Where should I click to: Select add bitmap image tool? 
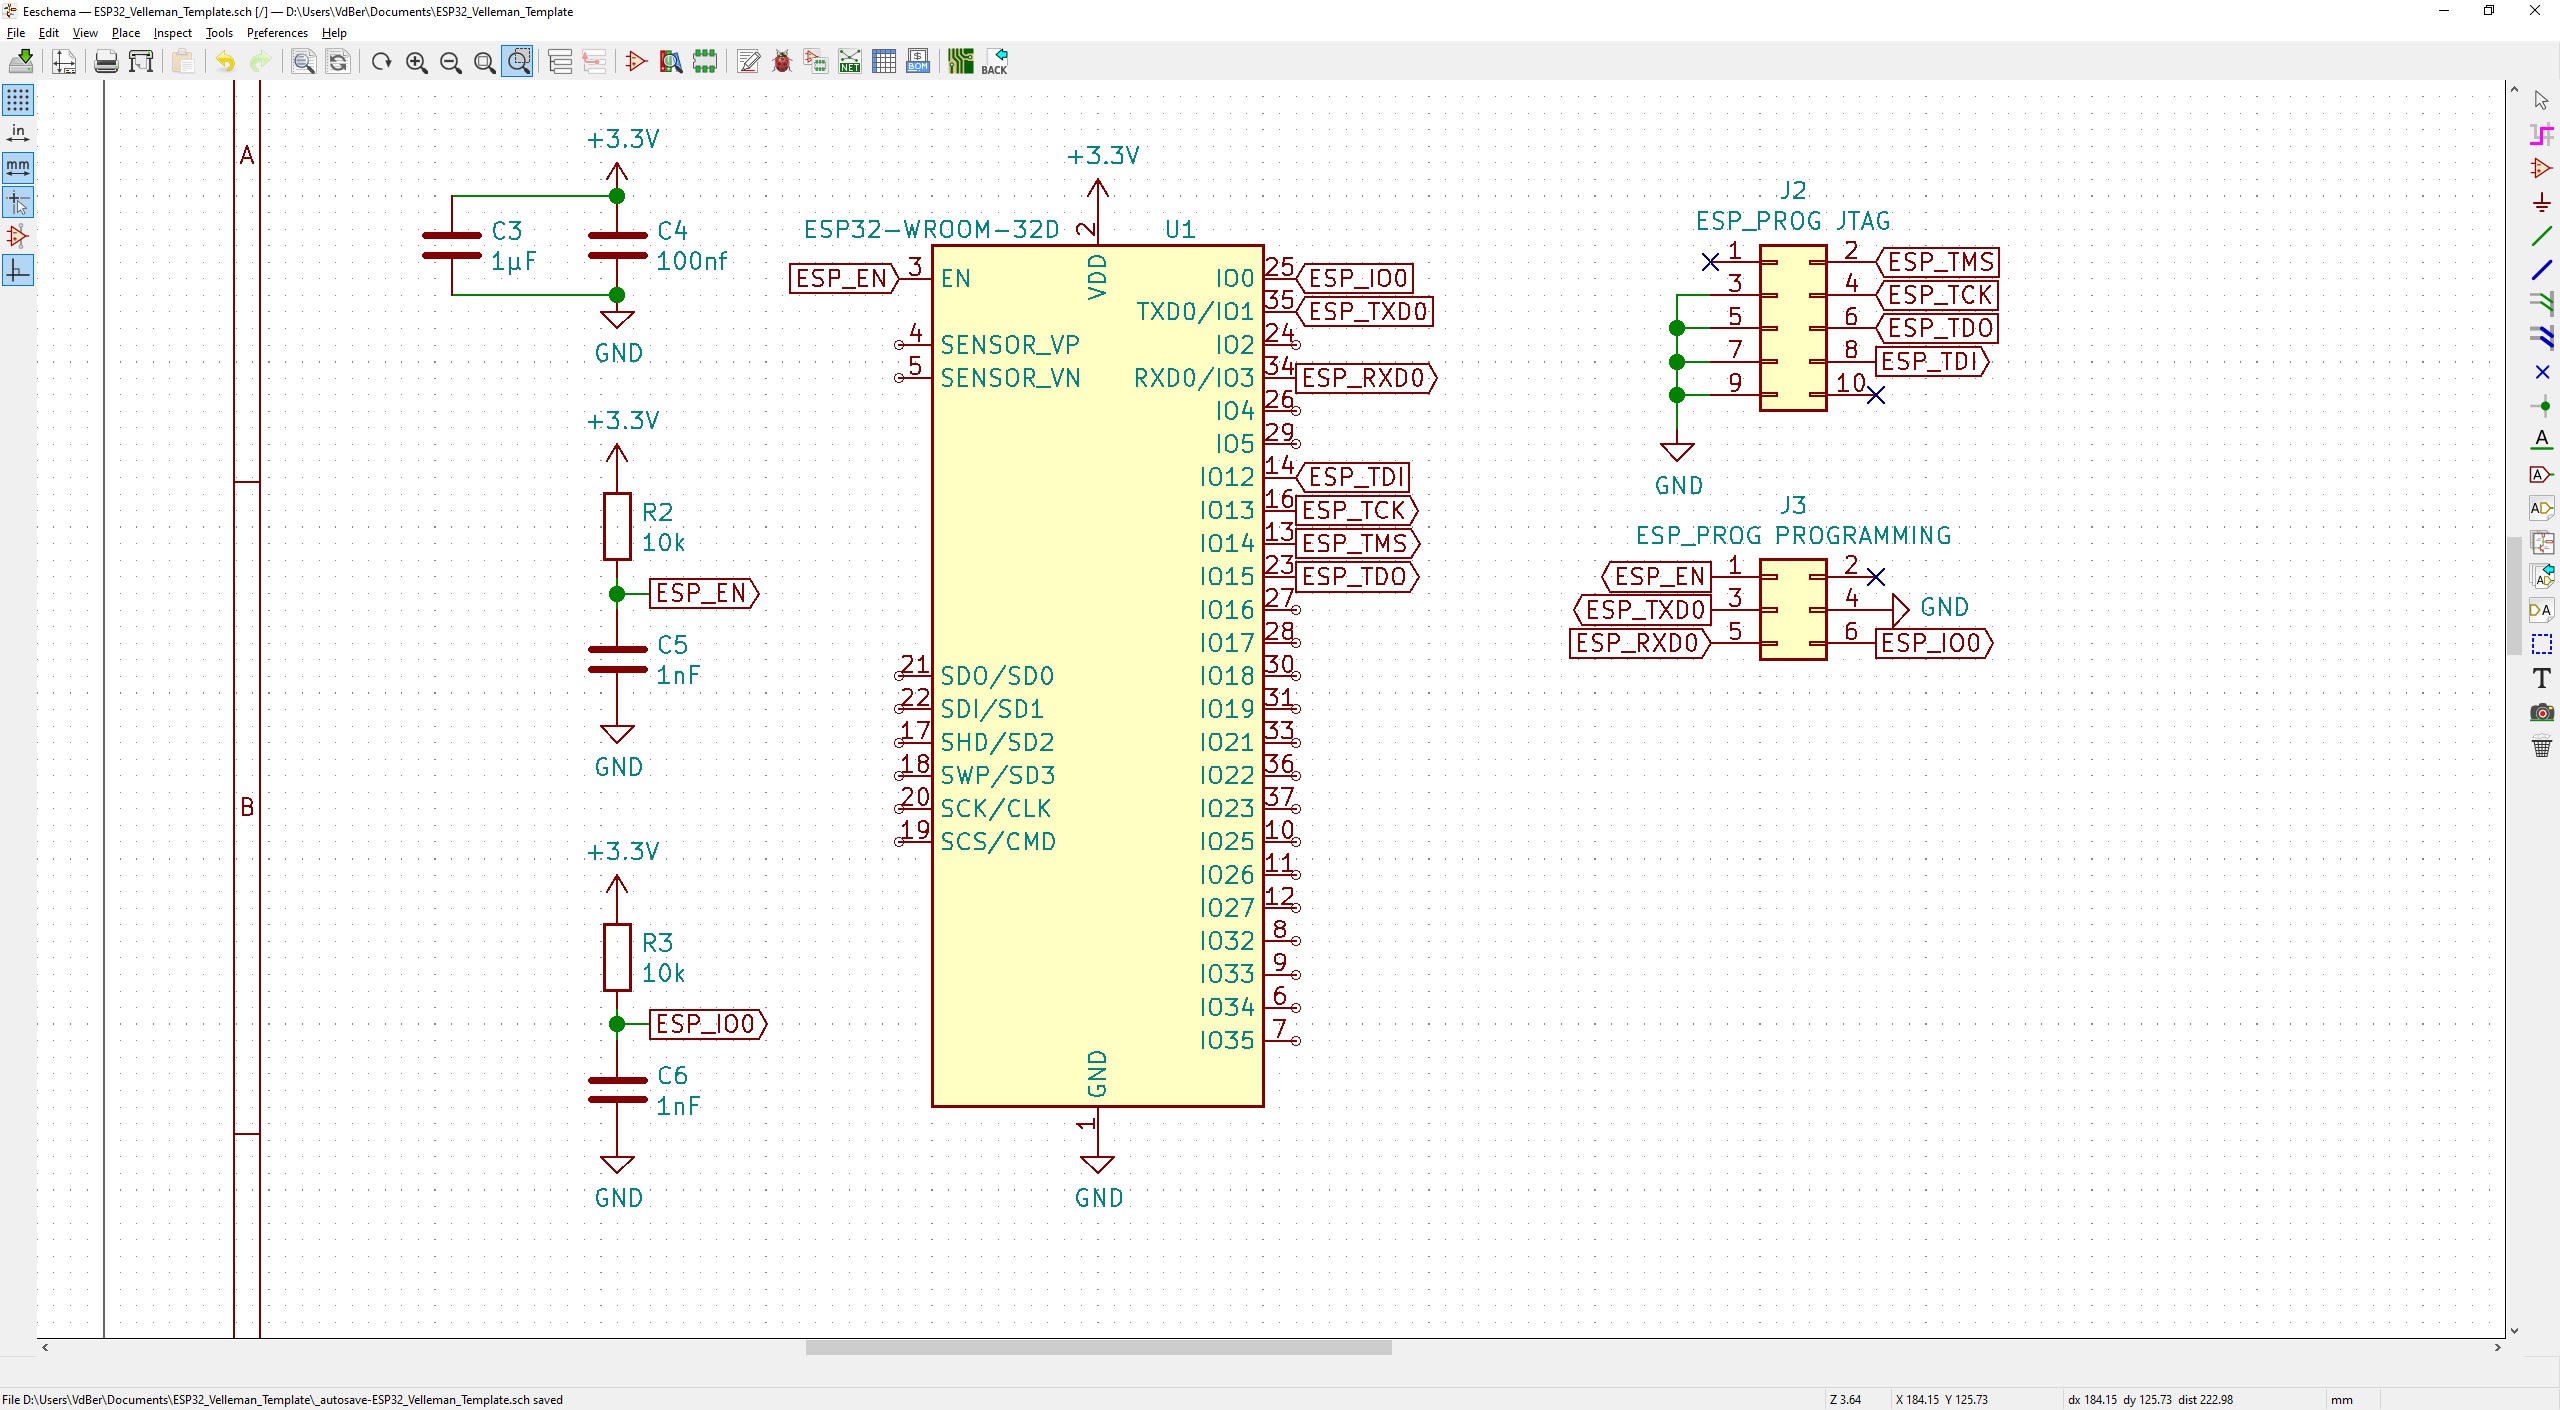(x=2541, y=712)
